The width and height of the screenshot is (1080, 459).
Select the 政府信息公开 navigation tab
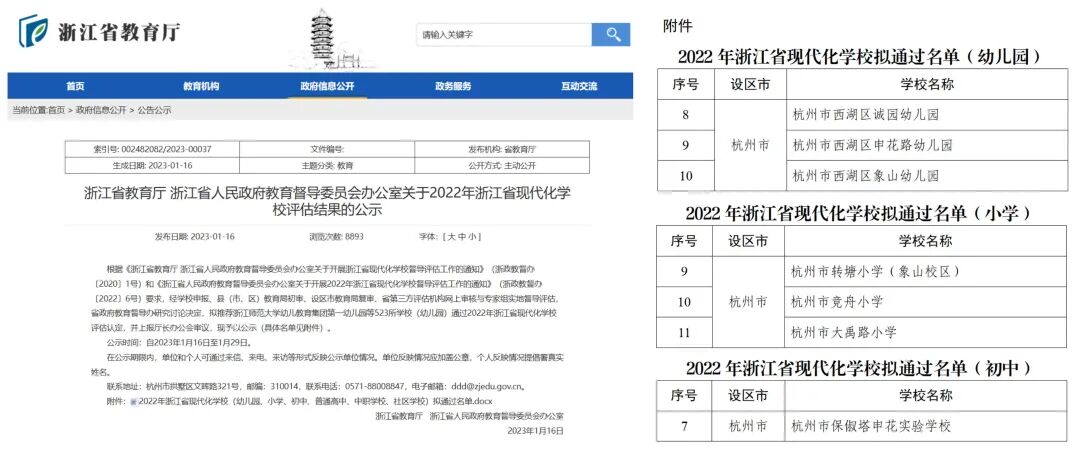coord(327,87)
